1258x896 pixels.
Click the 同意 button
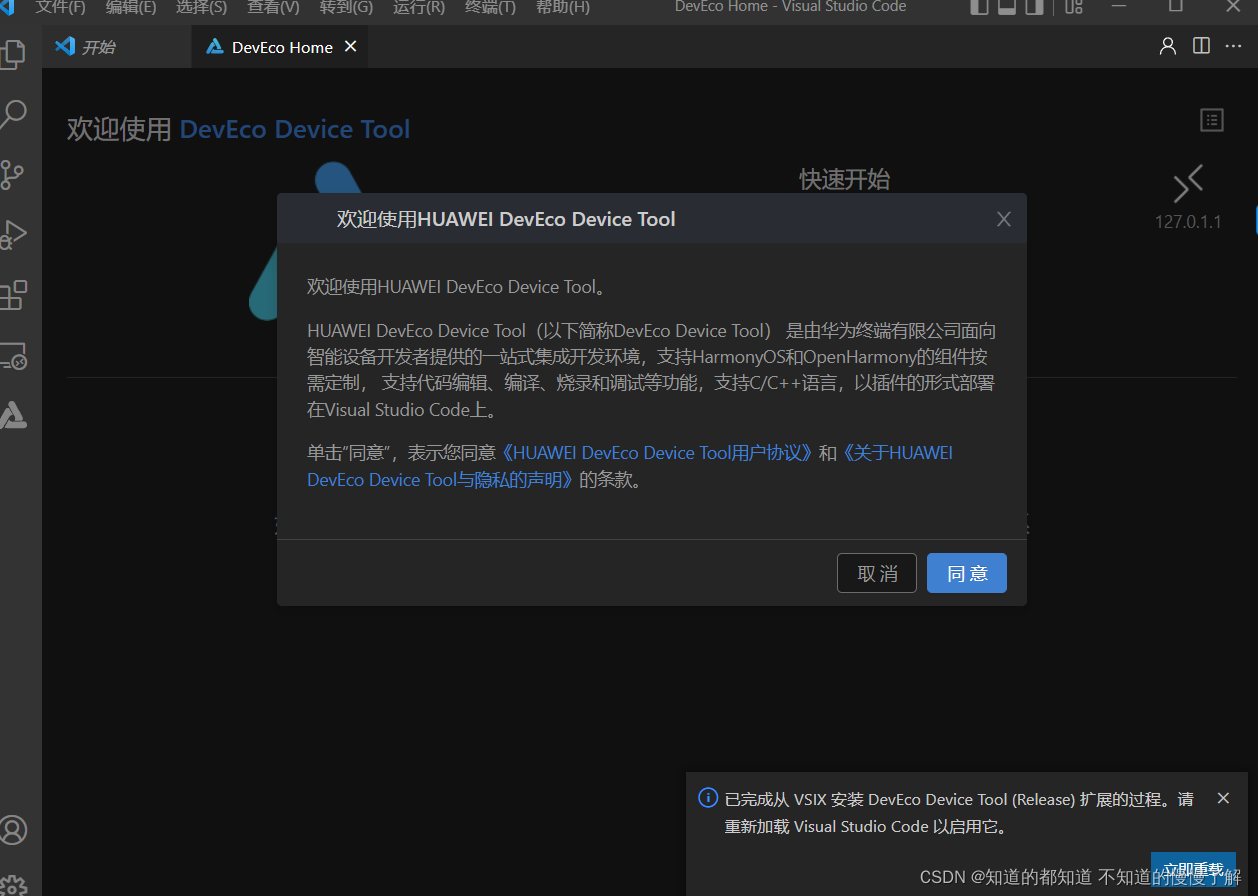(967, 573)
